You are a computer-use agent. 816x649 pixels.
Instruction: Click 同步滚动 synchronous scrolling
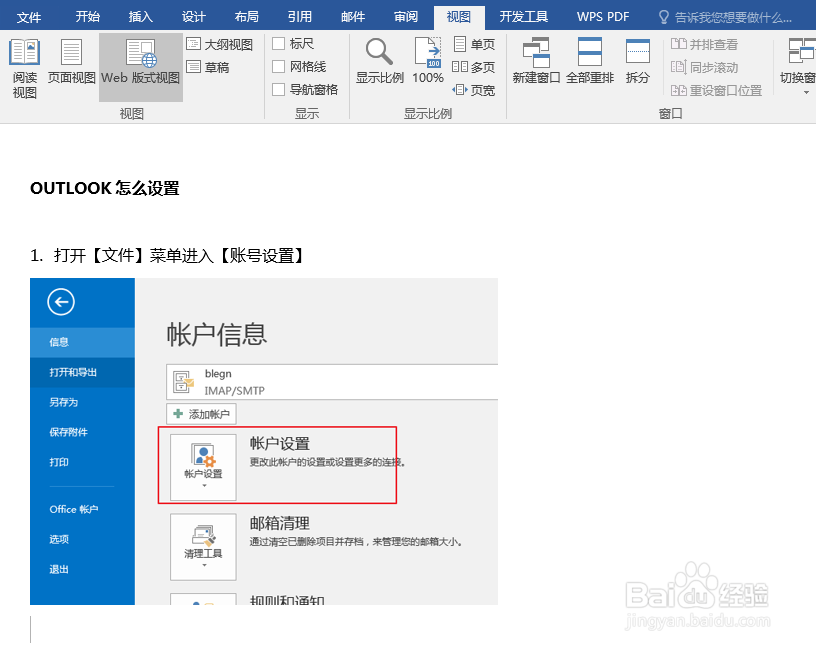pyautogui.click(x=704, y=68)
